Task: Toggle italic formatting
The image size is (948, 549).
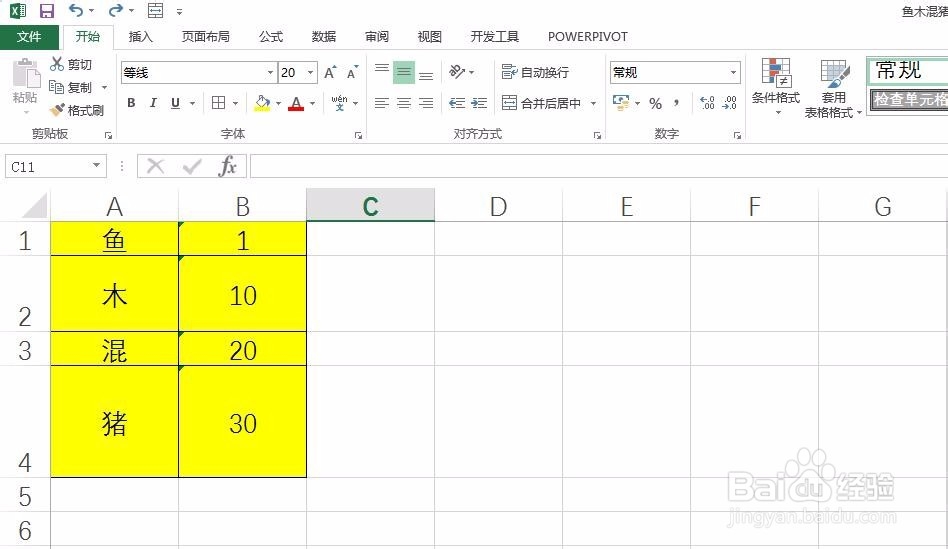Action: pos(153,103)
